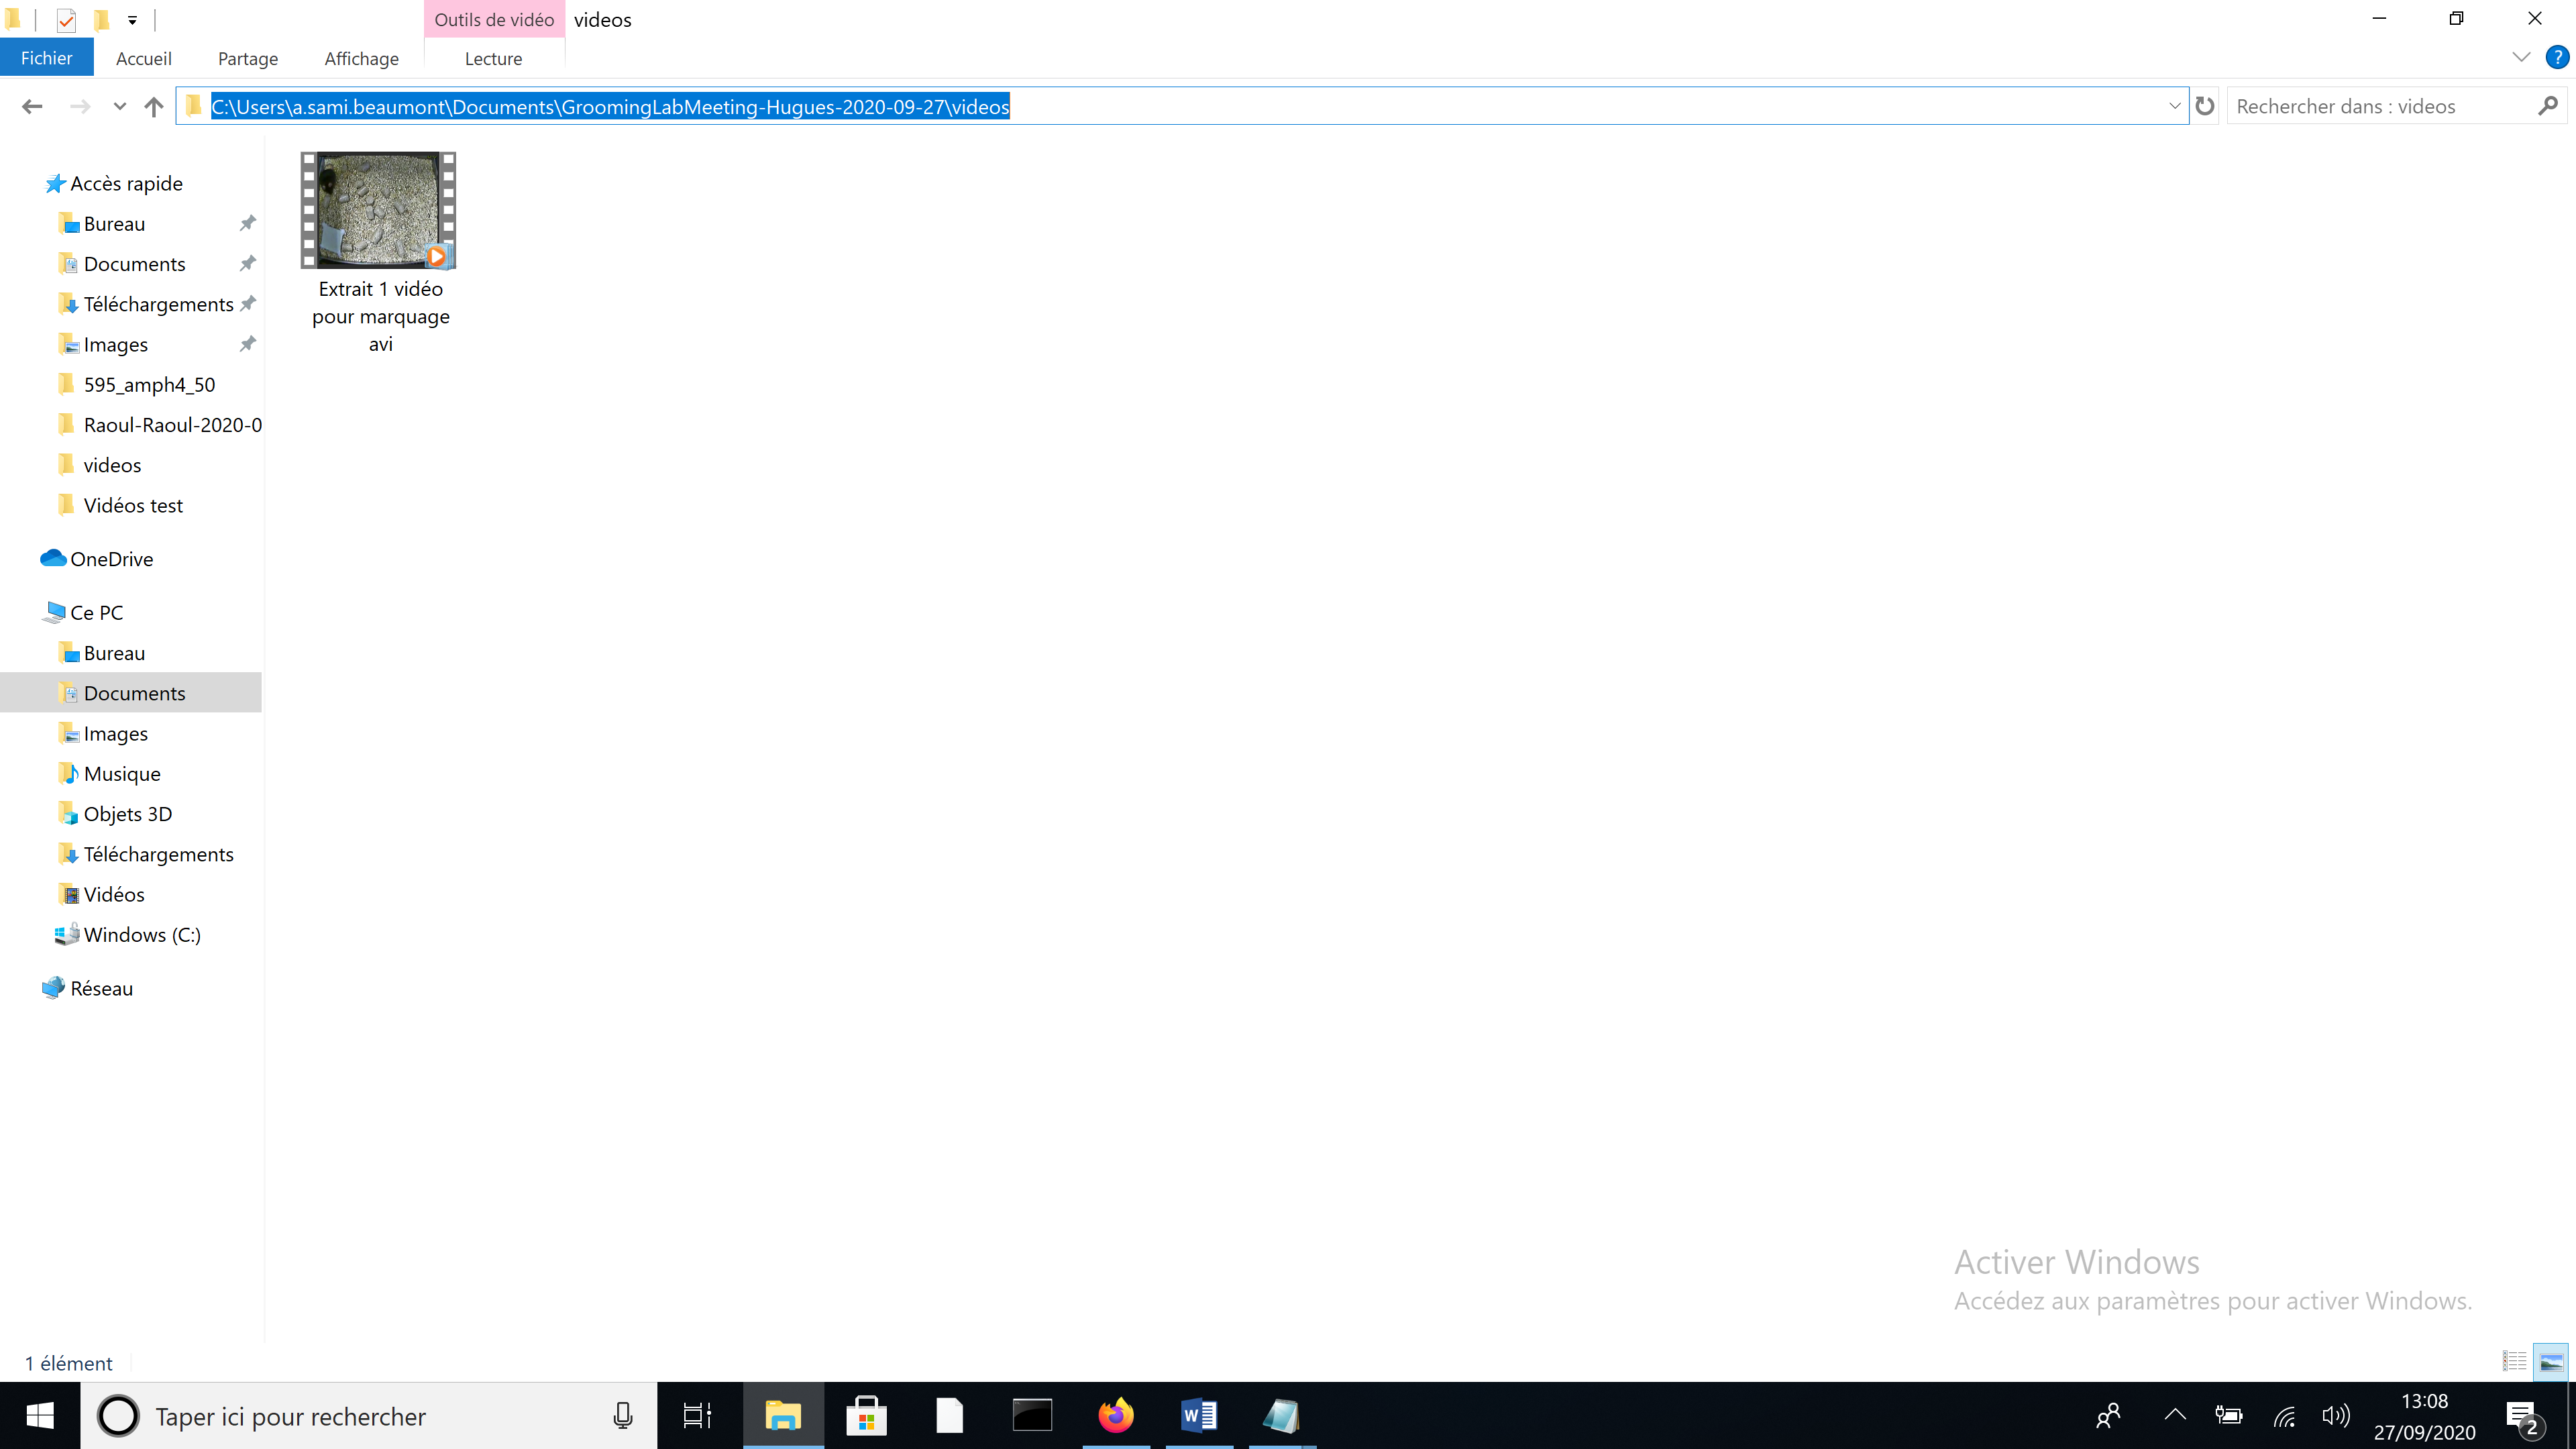The width and height of the screenshot is (2576, 1449).
Task: Click the back navigation arrow
Action: click(32, 106)
